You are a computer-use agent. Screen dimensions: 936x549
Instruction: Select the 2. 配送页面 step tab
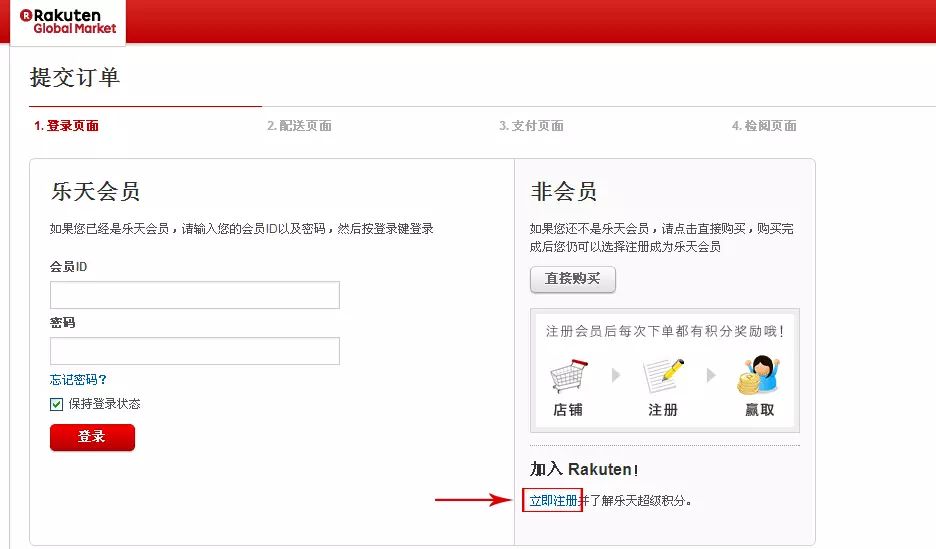[x=299, y=126]
